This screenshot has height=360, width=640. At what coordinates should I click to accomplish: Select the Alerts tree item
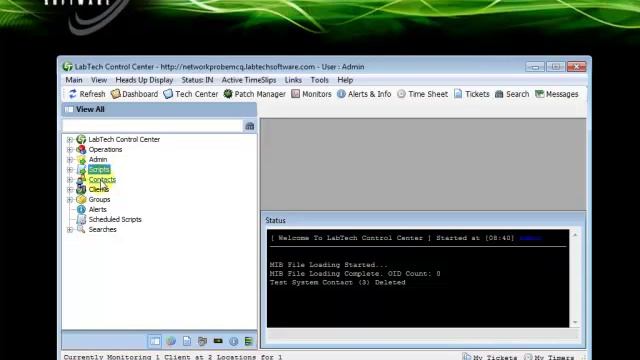[x=98, y=210]
